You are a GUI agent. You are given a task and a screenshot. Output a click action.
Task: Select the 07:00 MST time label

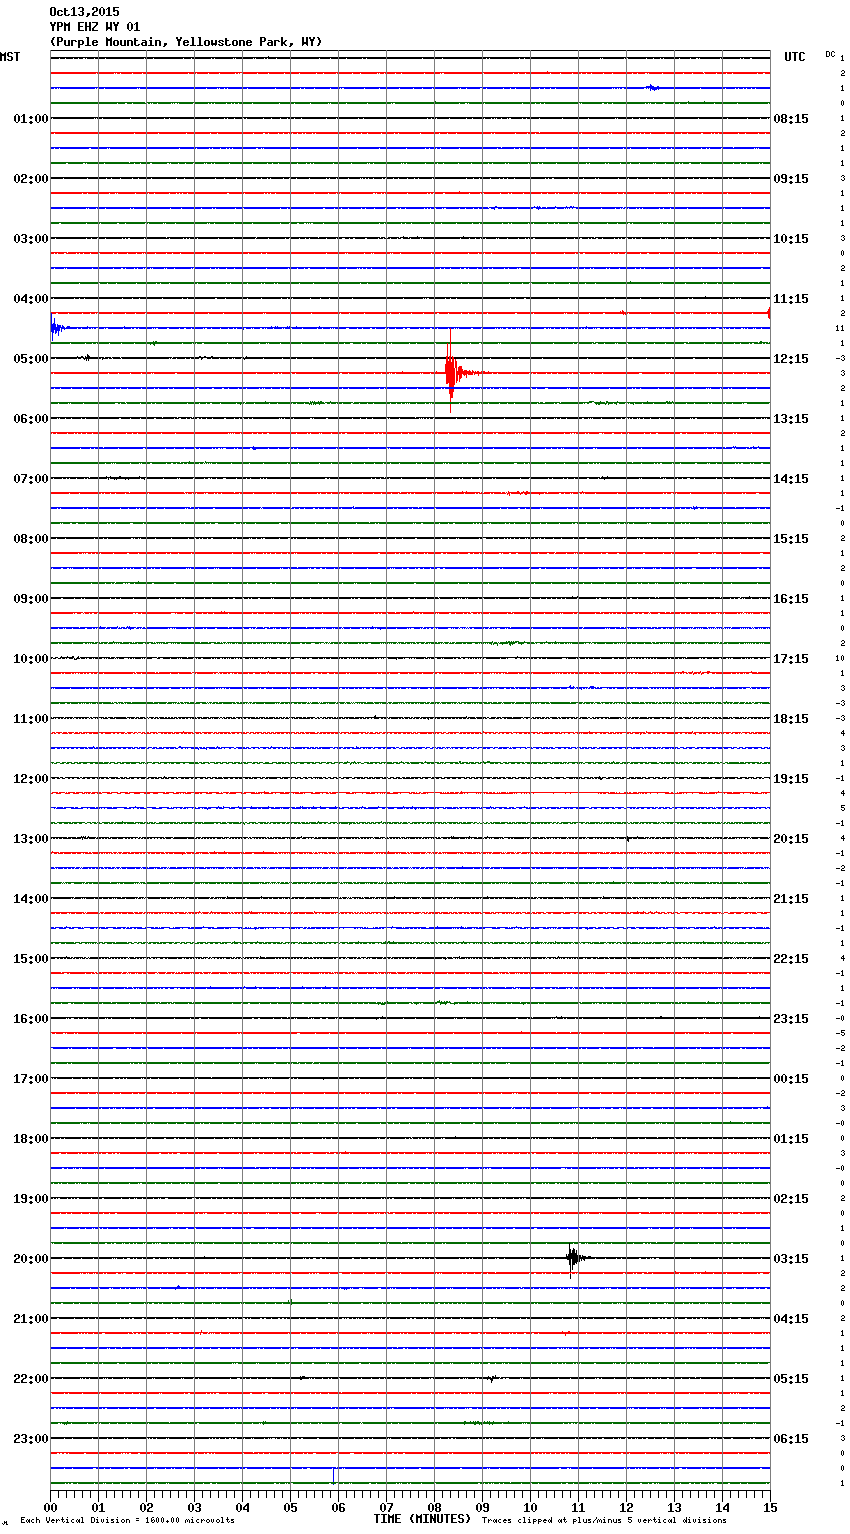31,479
